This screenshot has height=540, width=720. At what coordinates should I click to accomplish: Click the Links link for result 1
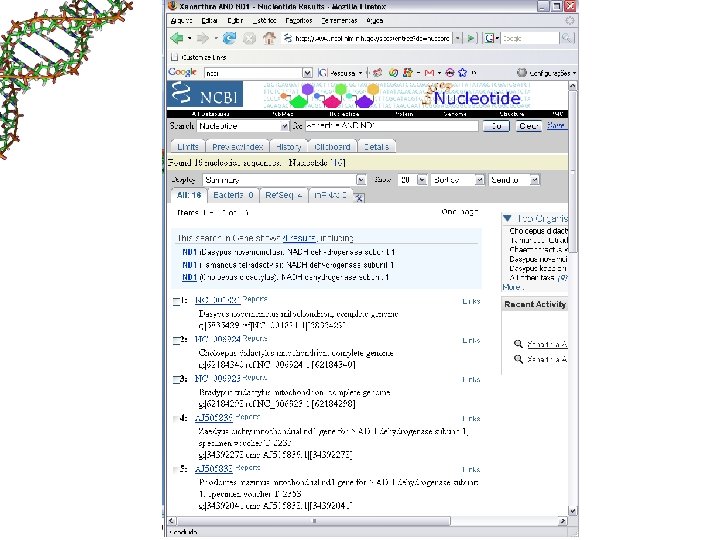click(471, 301)
